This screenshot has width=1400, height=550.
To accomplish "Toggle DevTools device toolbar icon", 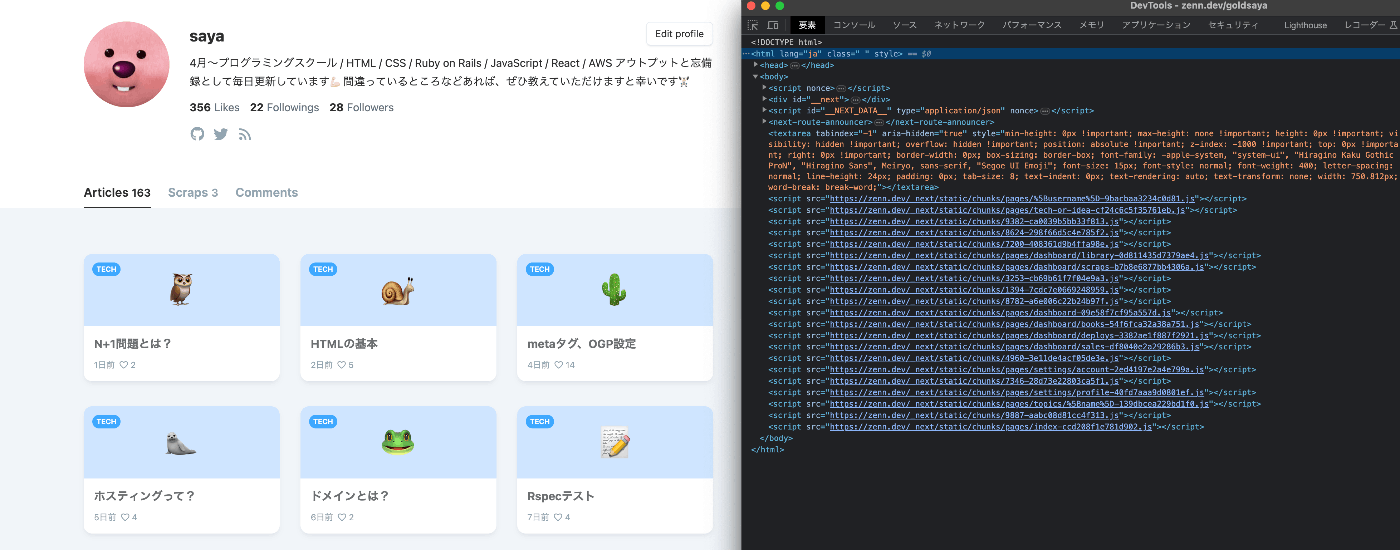I will (773, 25).
